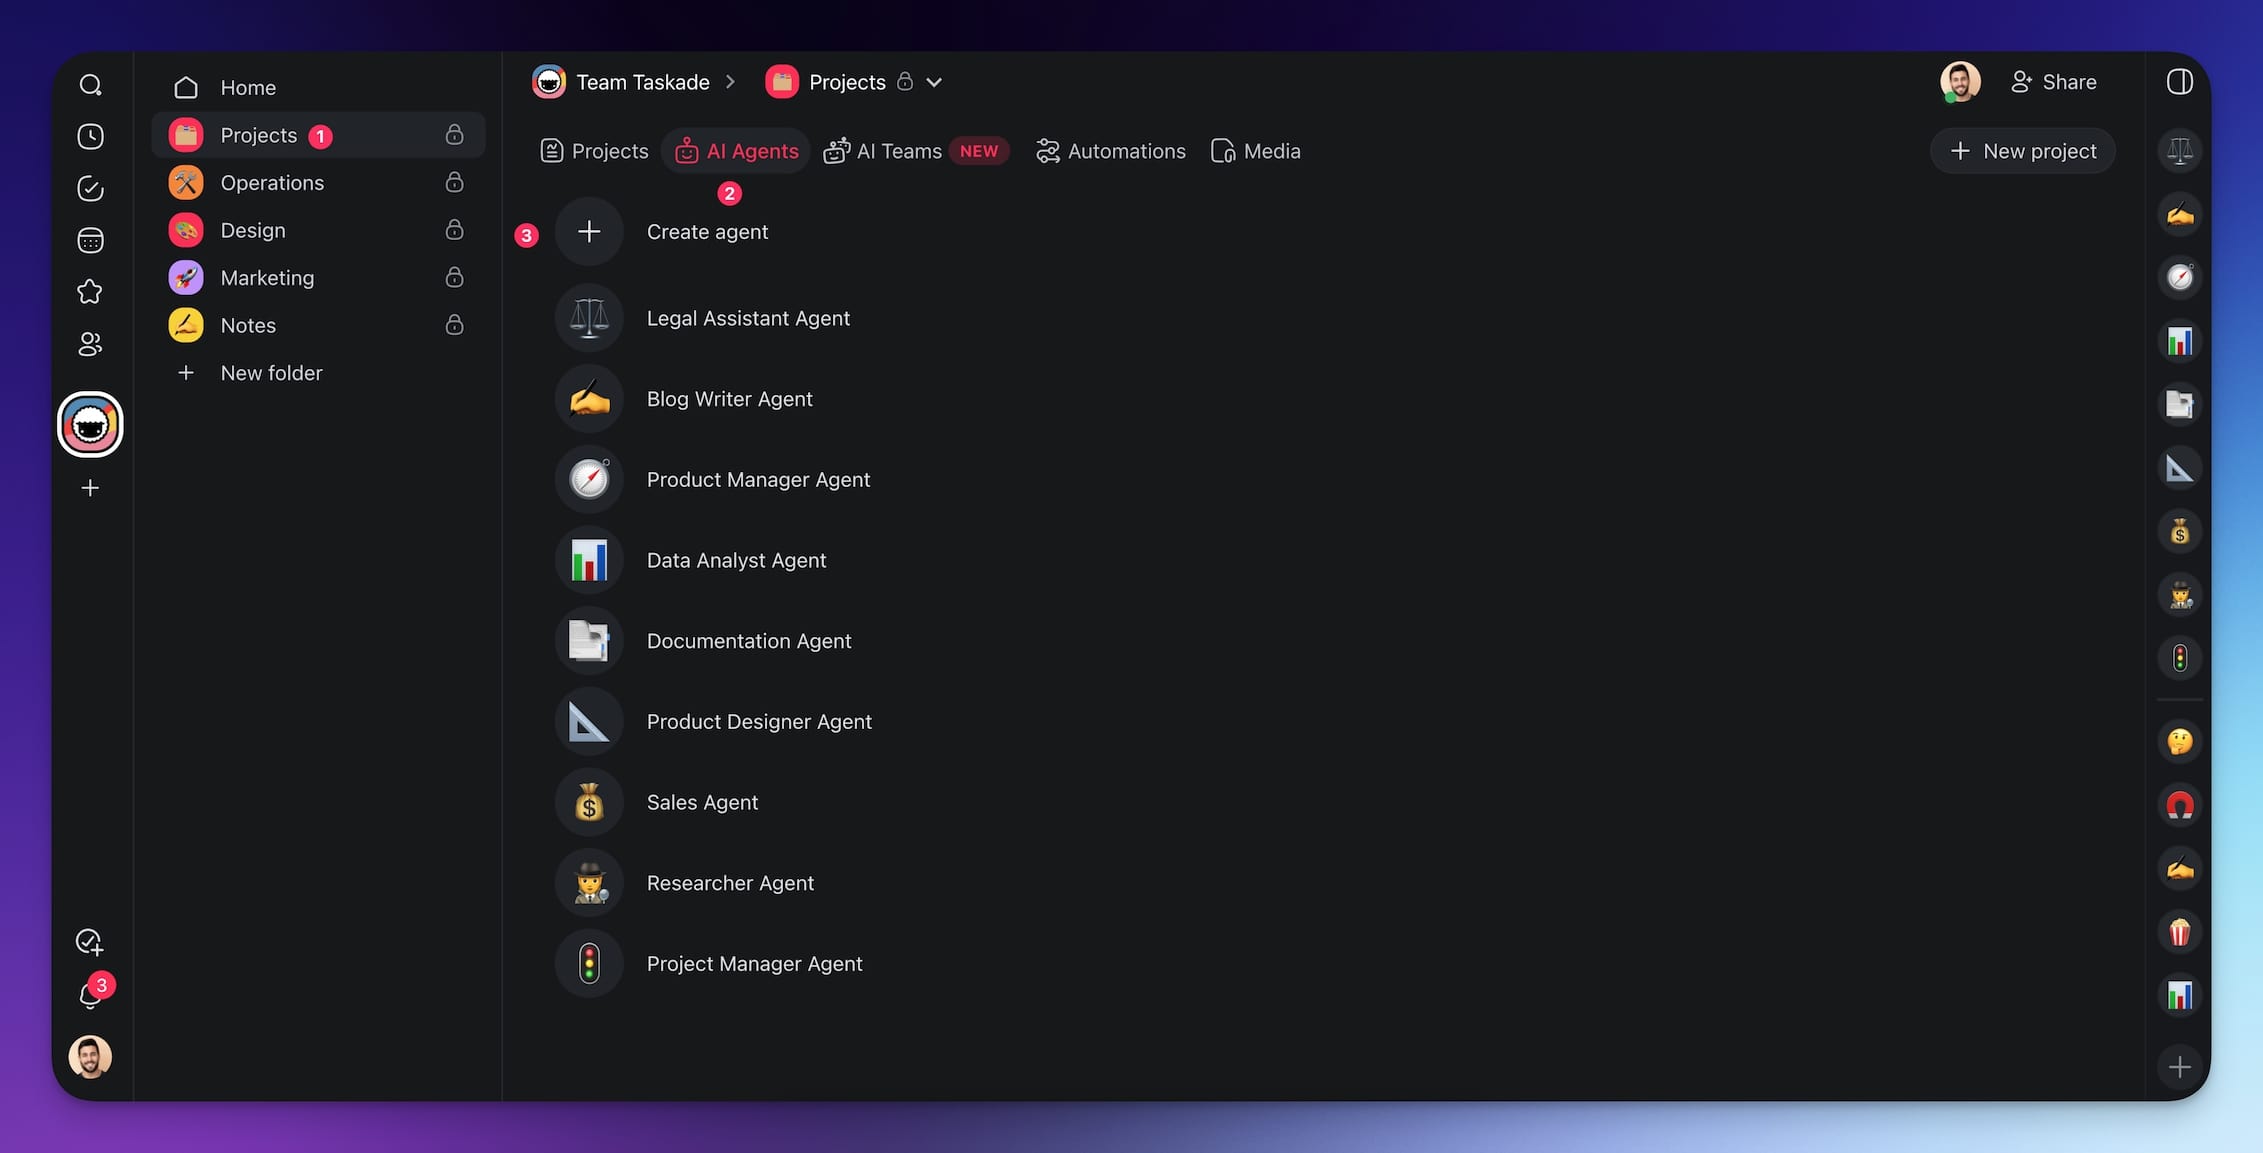This screenshot has width=2263, height=1153.
Task: Click the magnet icon in right sidebar
Action: tap(2179, 806)
